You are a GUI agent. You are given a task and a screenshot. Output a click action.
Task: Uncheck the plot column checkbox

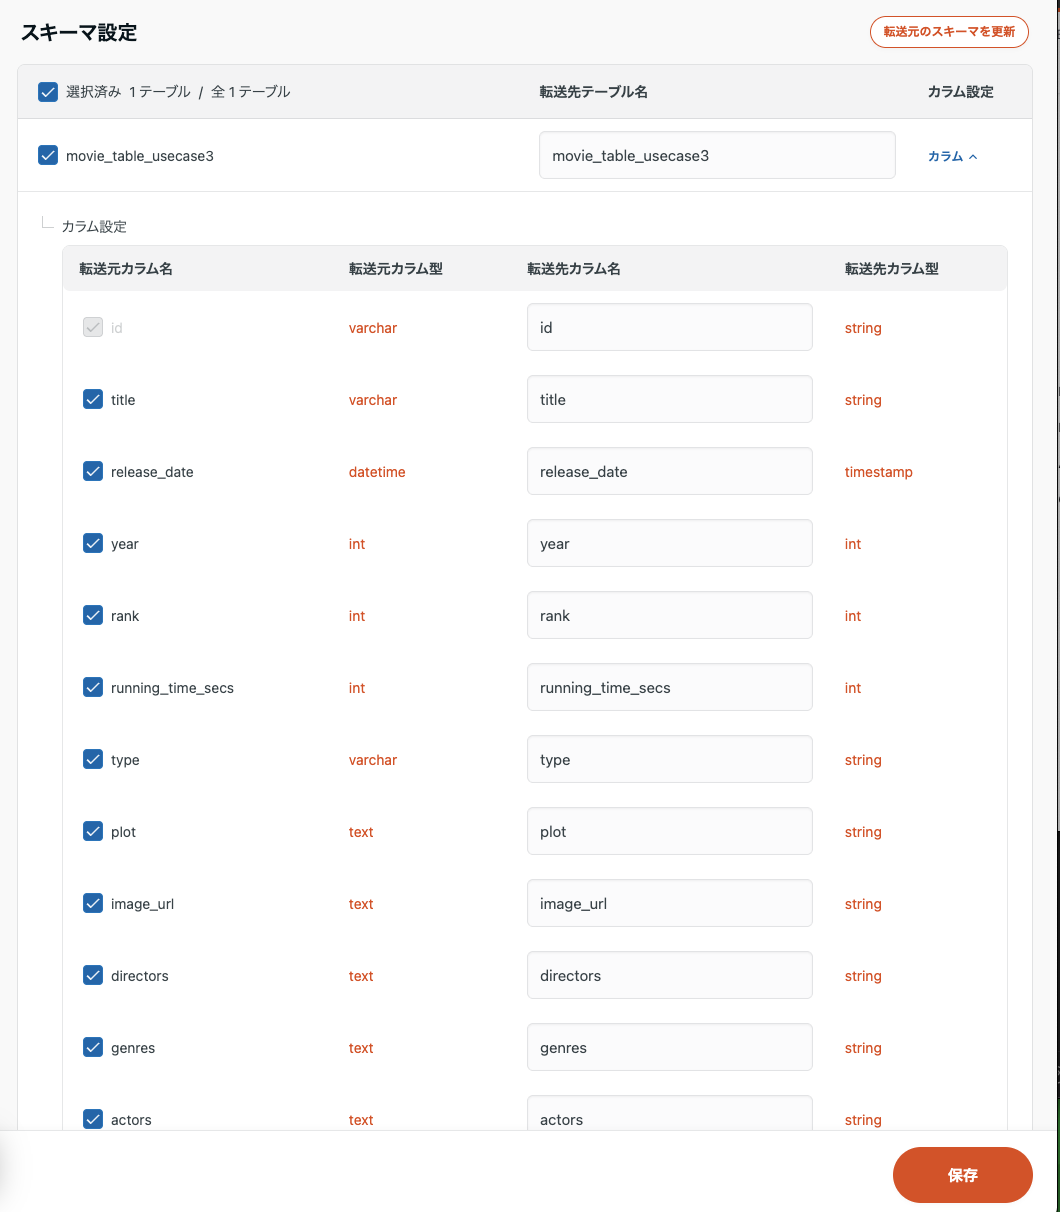pyautogui.click(x=93, y=831)
